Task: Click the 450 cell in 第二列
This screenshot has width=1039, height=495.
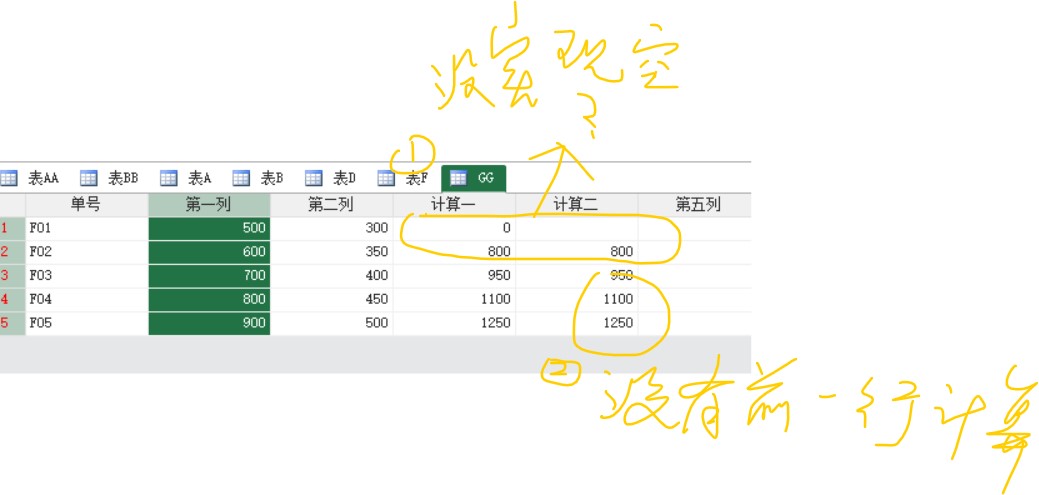Action: click(331, 300)
